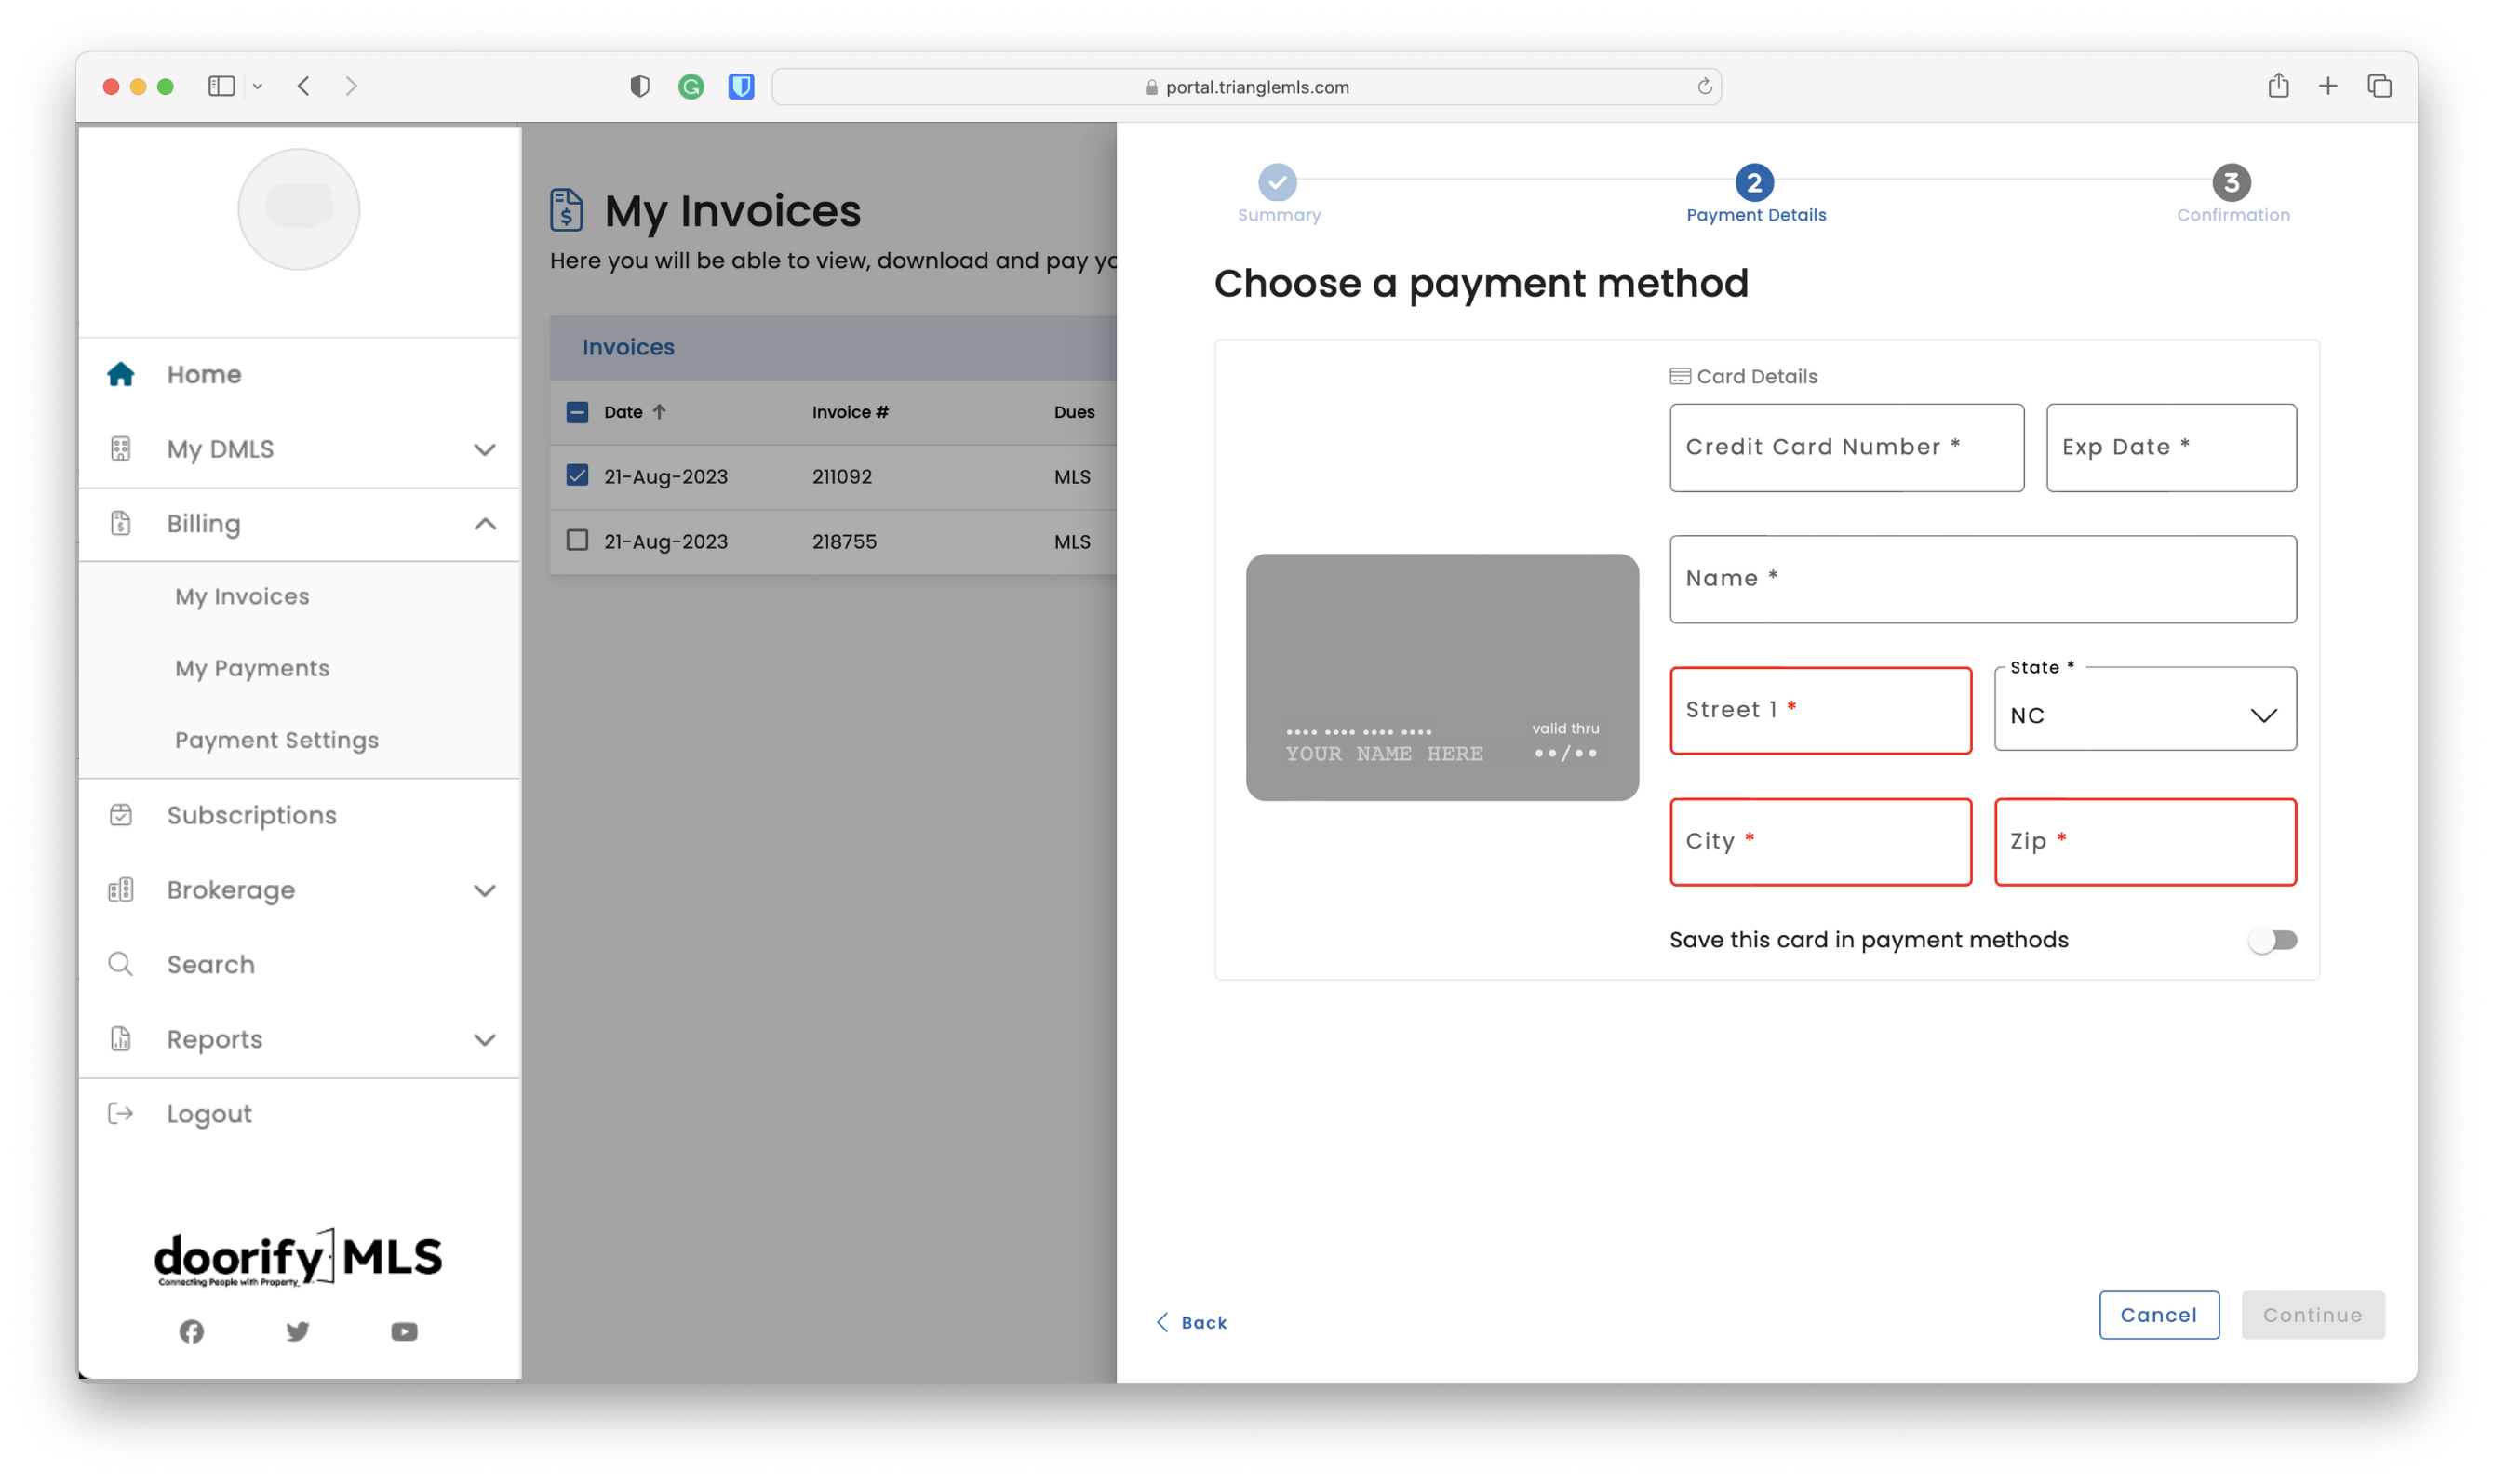The image size is (2494, 1484).
Task: Focus the City field
Action: 1821,842
